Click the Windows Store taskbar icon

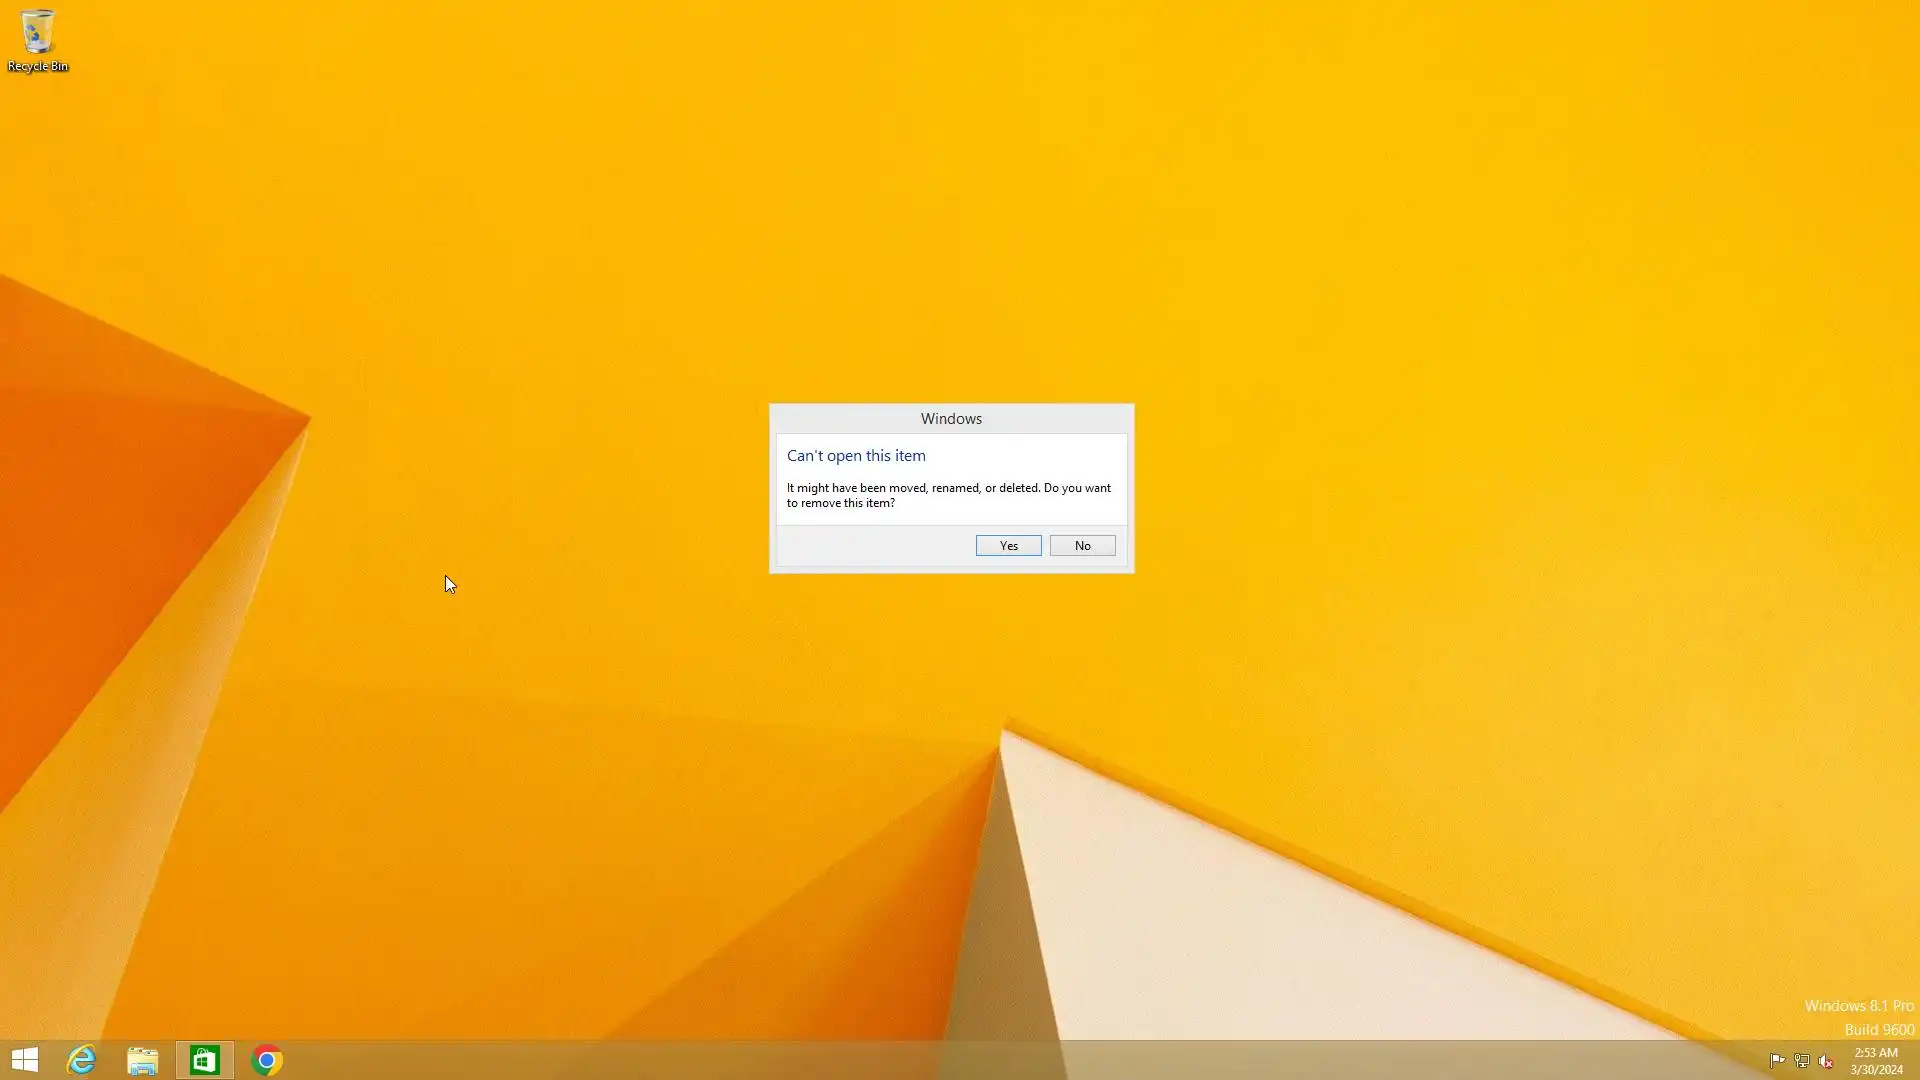click(x=205, y=1060)
